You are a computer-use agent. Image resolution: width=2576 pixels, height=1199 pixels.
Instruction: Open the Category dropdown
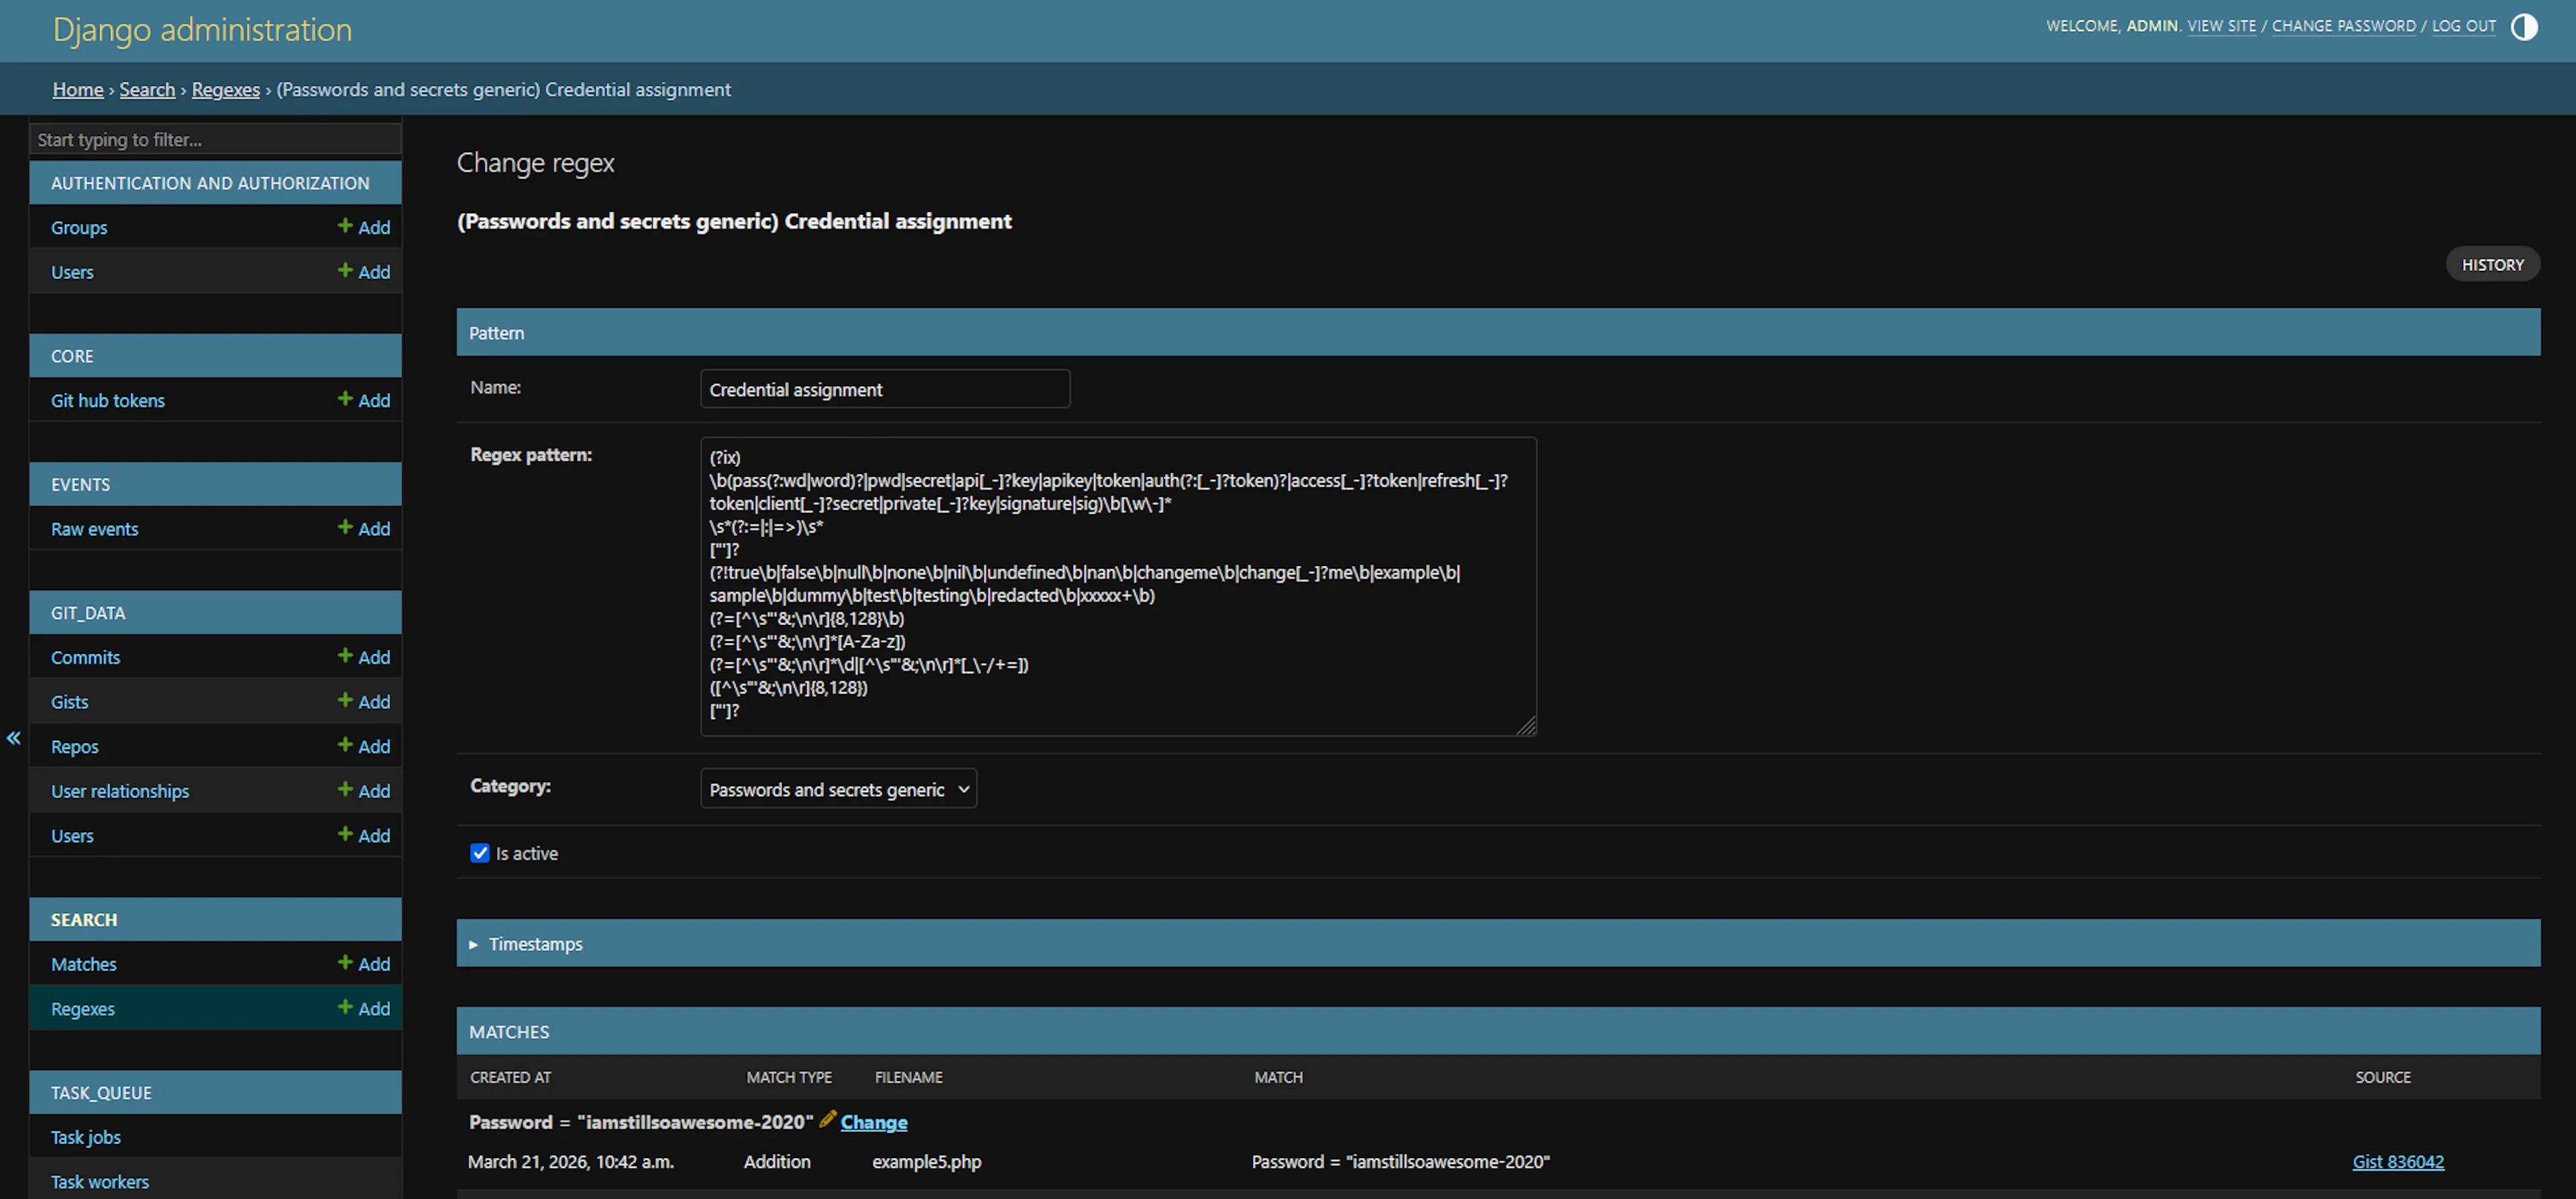[x=838, y=789]
